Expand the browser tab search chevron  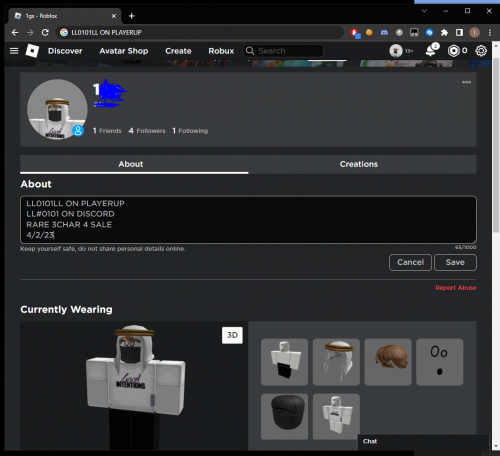424,11
